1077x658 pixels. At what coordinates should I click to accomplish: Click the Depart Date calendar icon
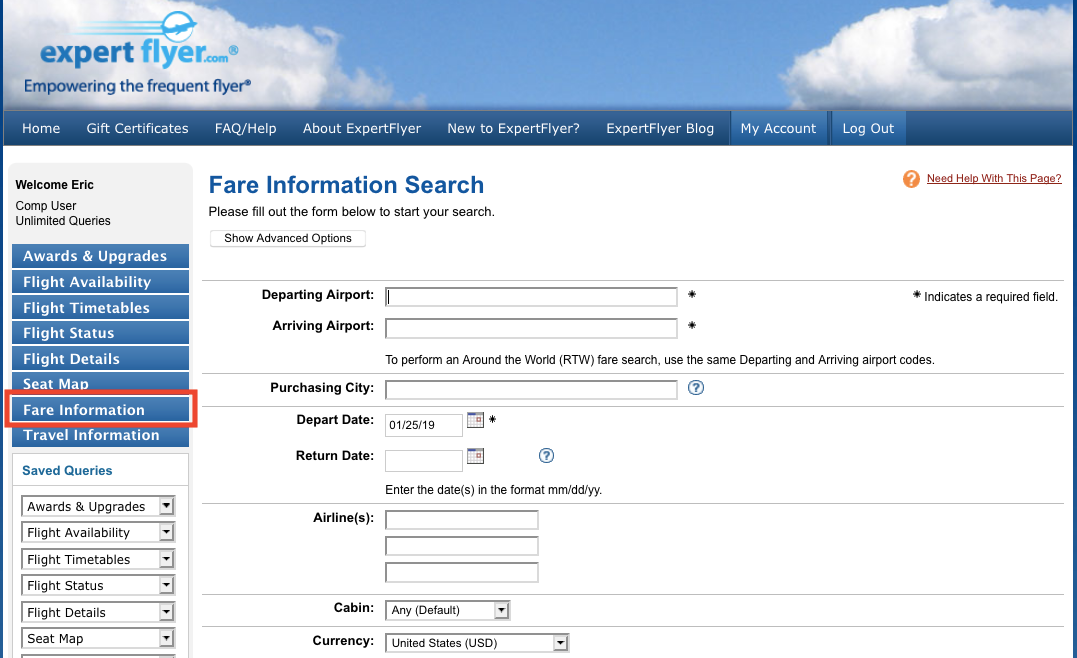[475, 421]
